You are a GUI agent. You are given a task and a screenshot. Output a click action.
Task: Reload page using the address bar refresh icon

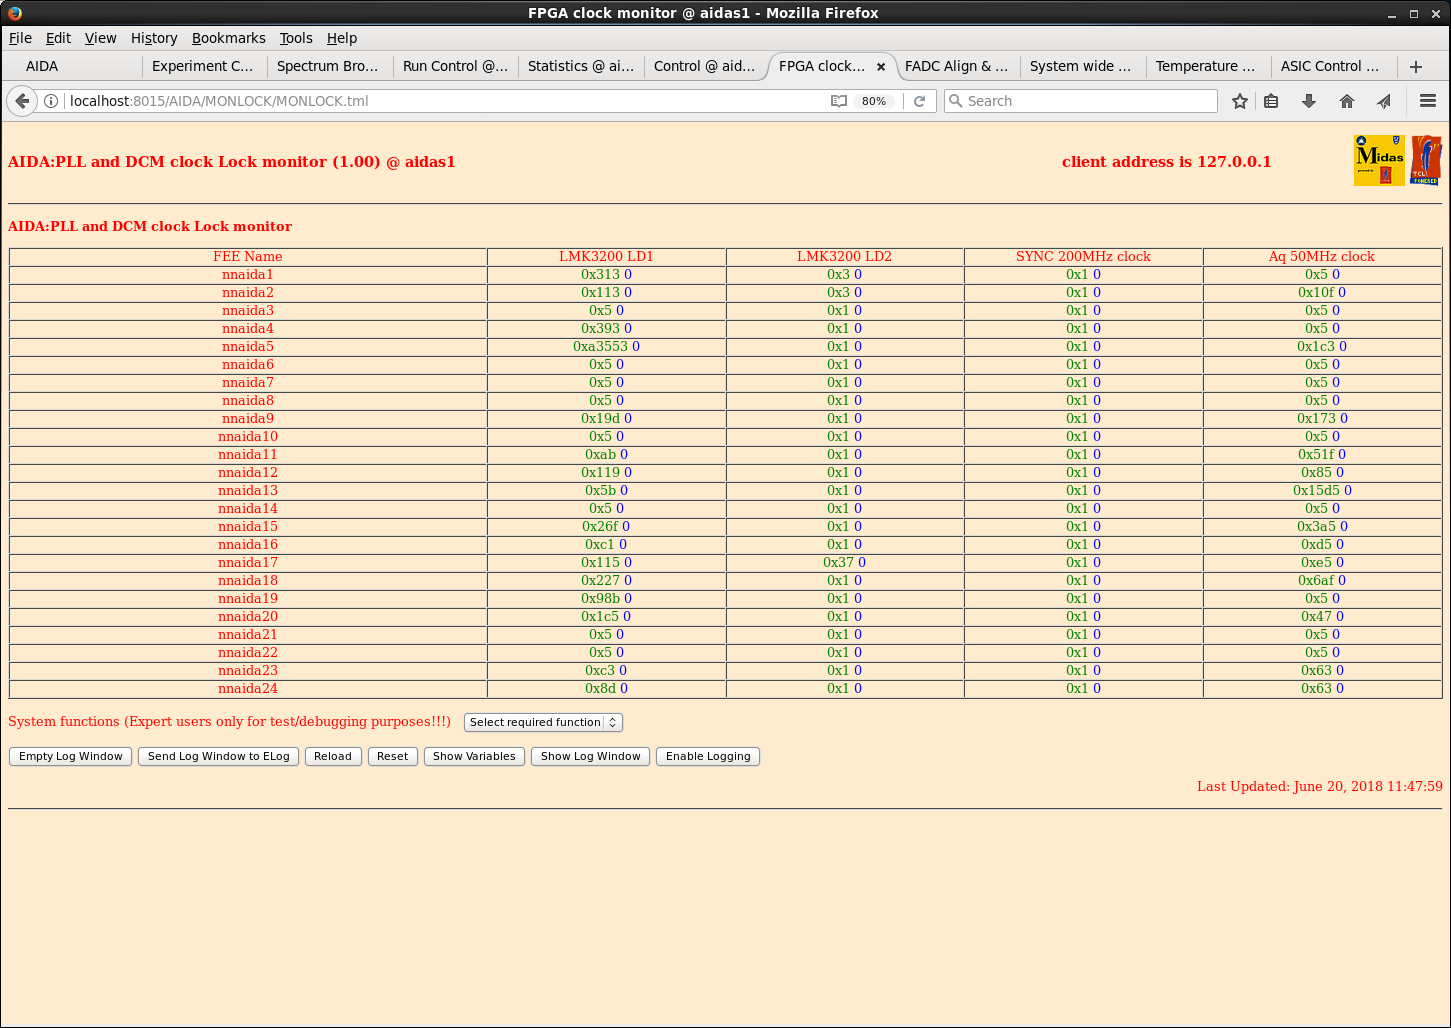[x=919, y=101]
